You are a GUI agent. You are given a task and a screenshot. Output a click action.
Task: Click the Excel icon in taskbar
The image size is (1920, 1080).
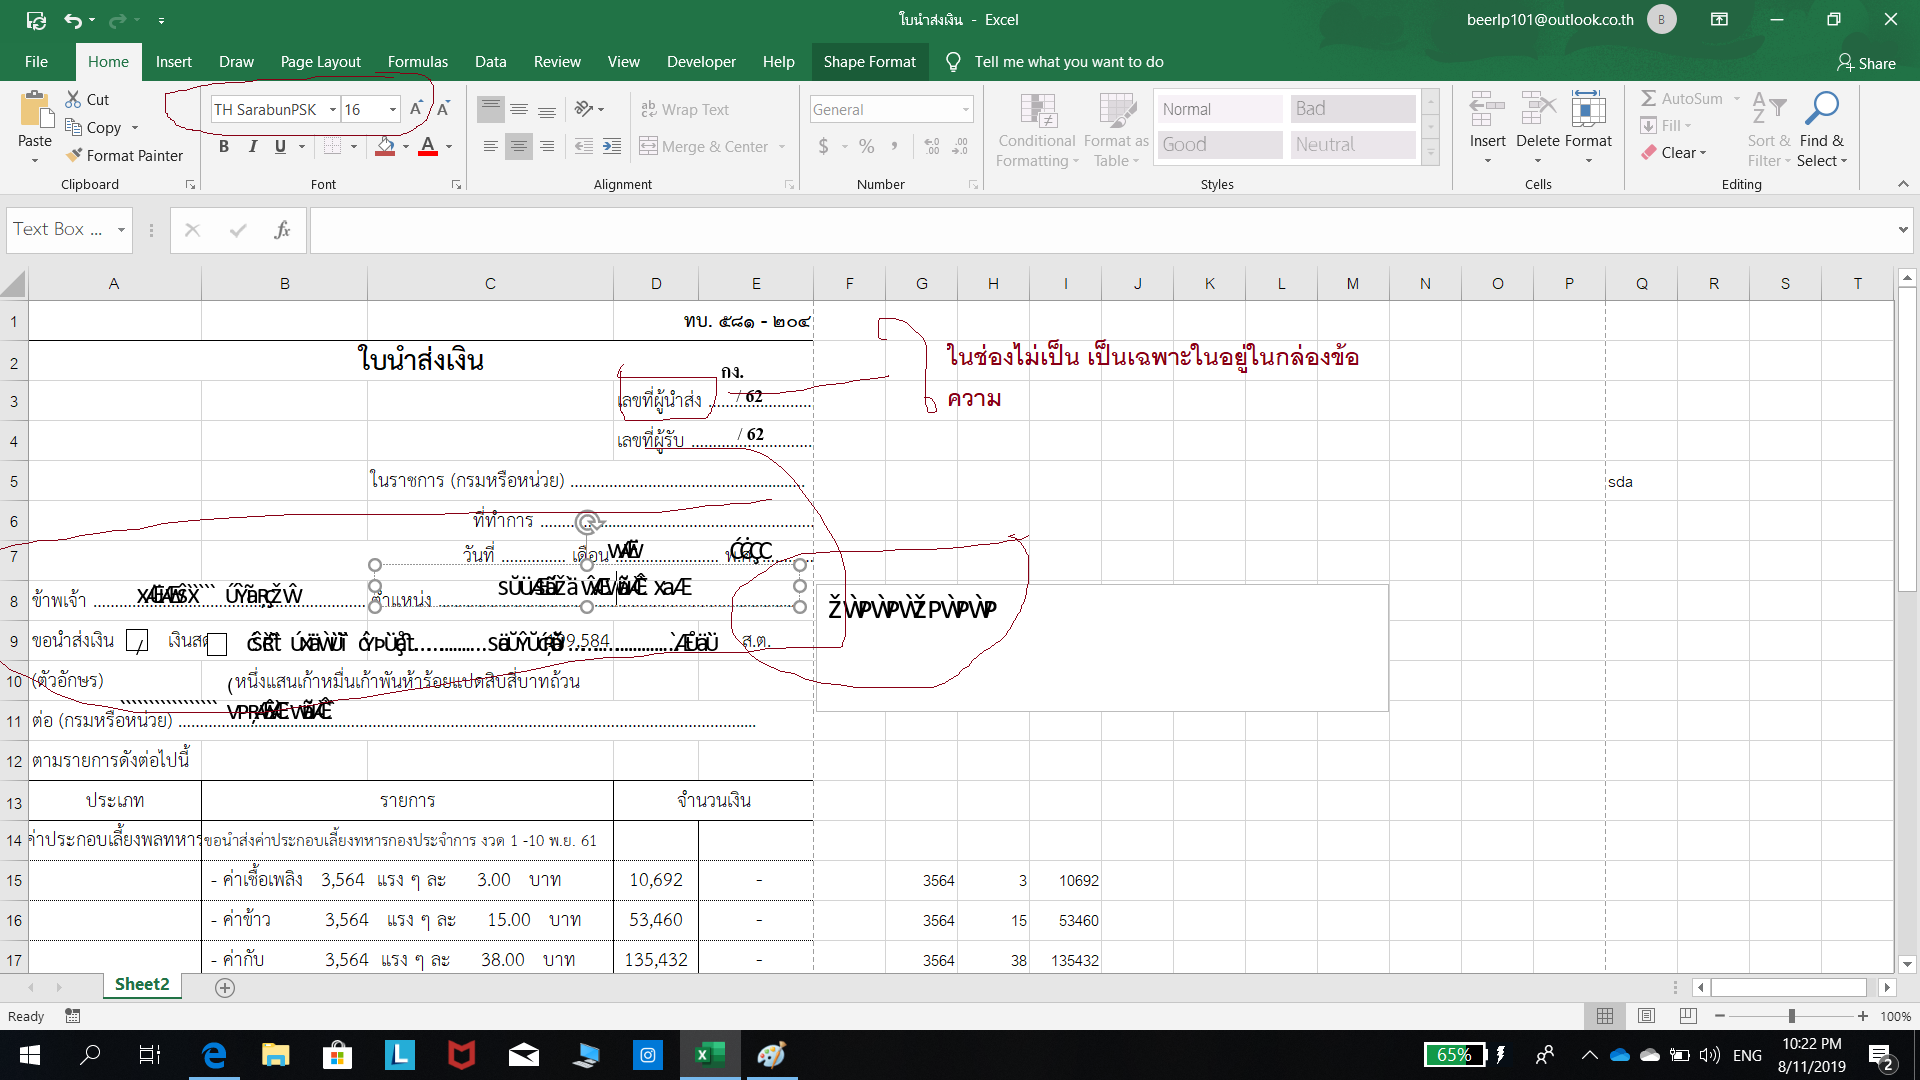click(x=709, y=1055)
